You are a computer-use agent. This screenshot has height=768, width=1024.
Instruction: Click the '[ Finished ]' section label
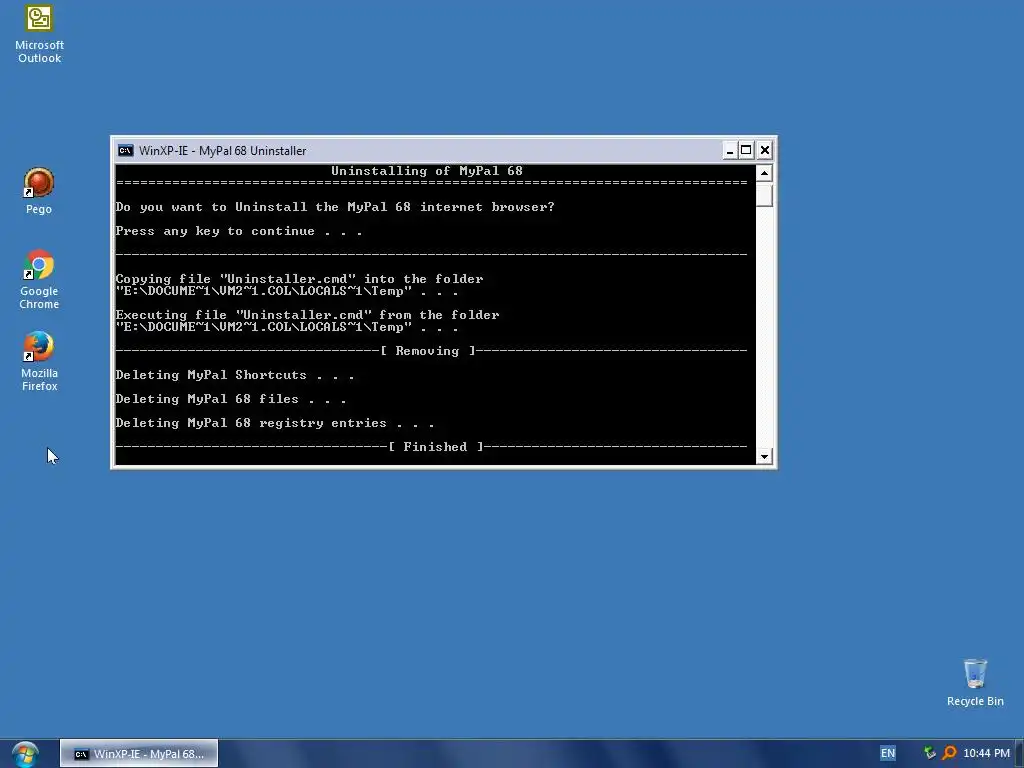coord(436,447)
